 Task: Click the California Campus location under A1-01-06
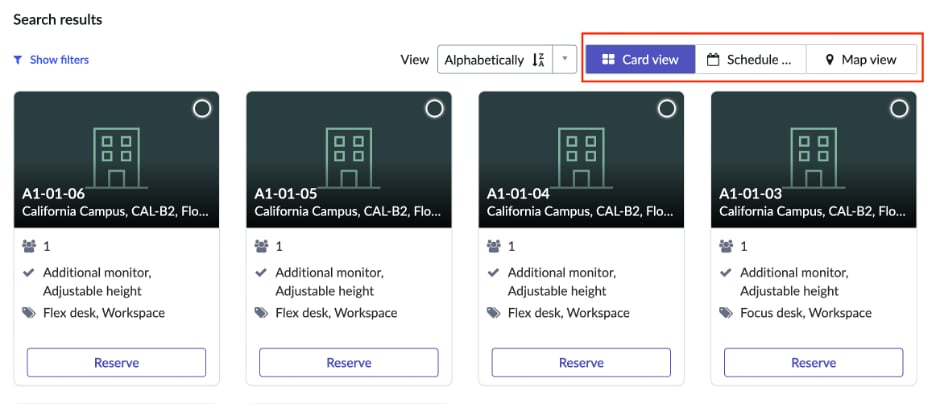click(x=115, y=211)
